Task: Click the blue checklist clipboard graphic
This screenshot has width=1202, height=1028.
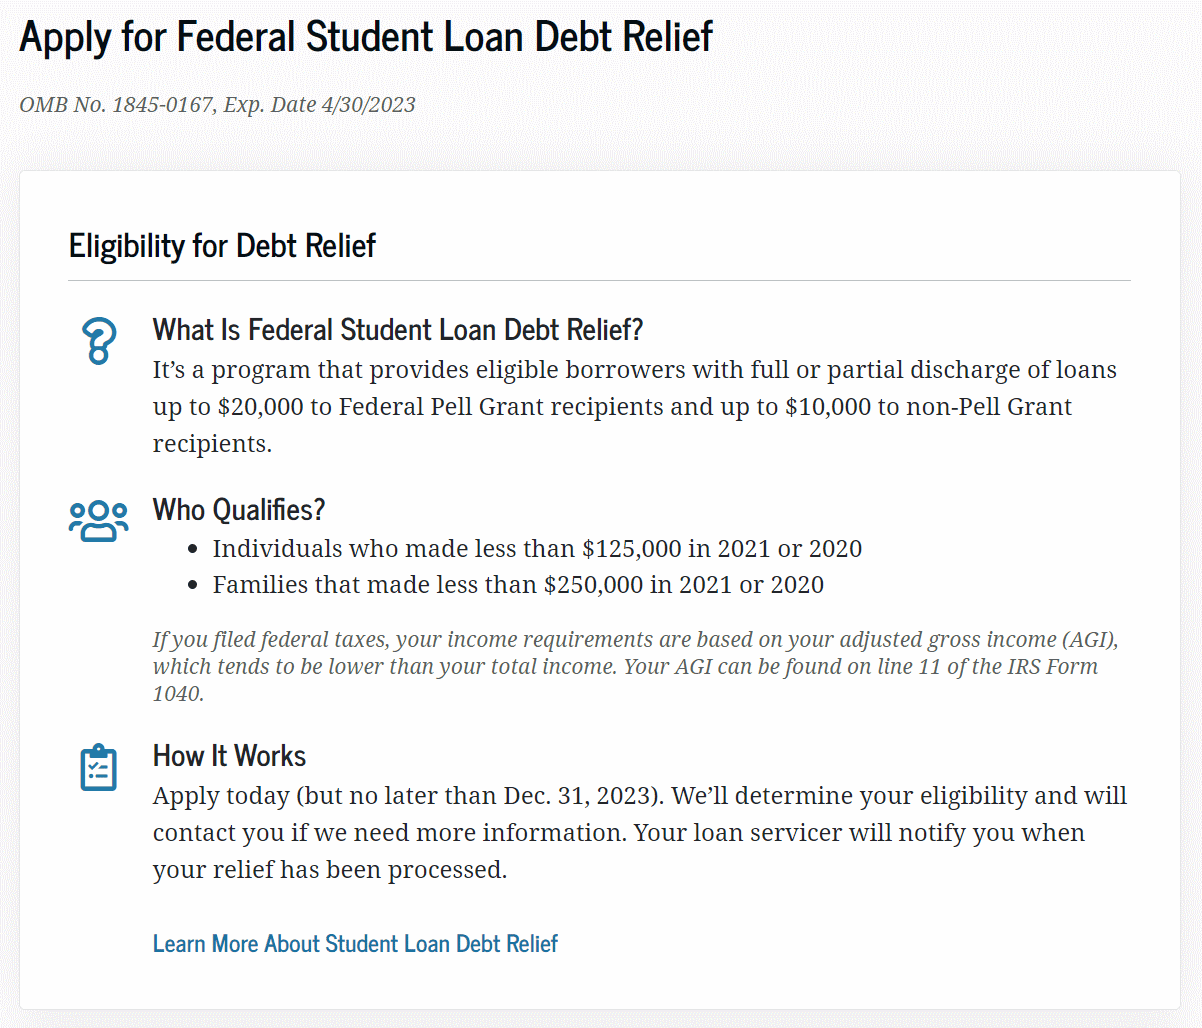Action: click(98, 767)
